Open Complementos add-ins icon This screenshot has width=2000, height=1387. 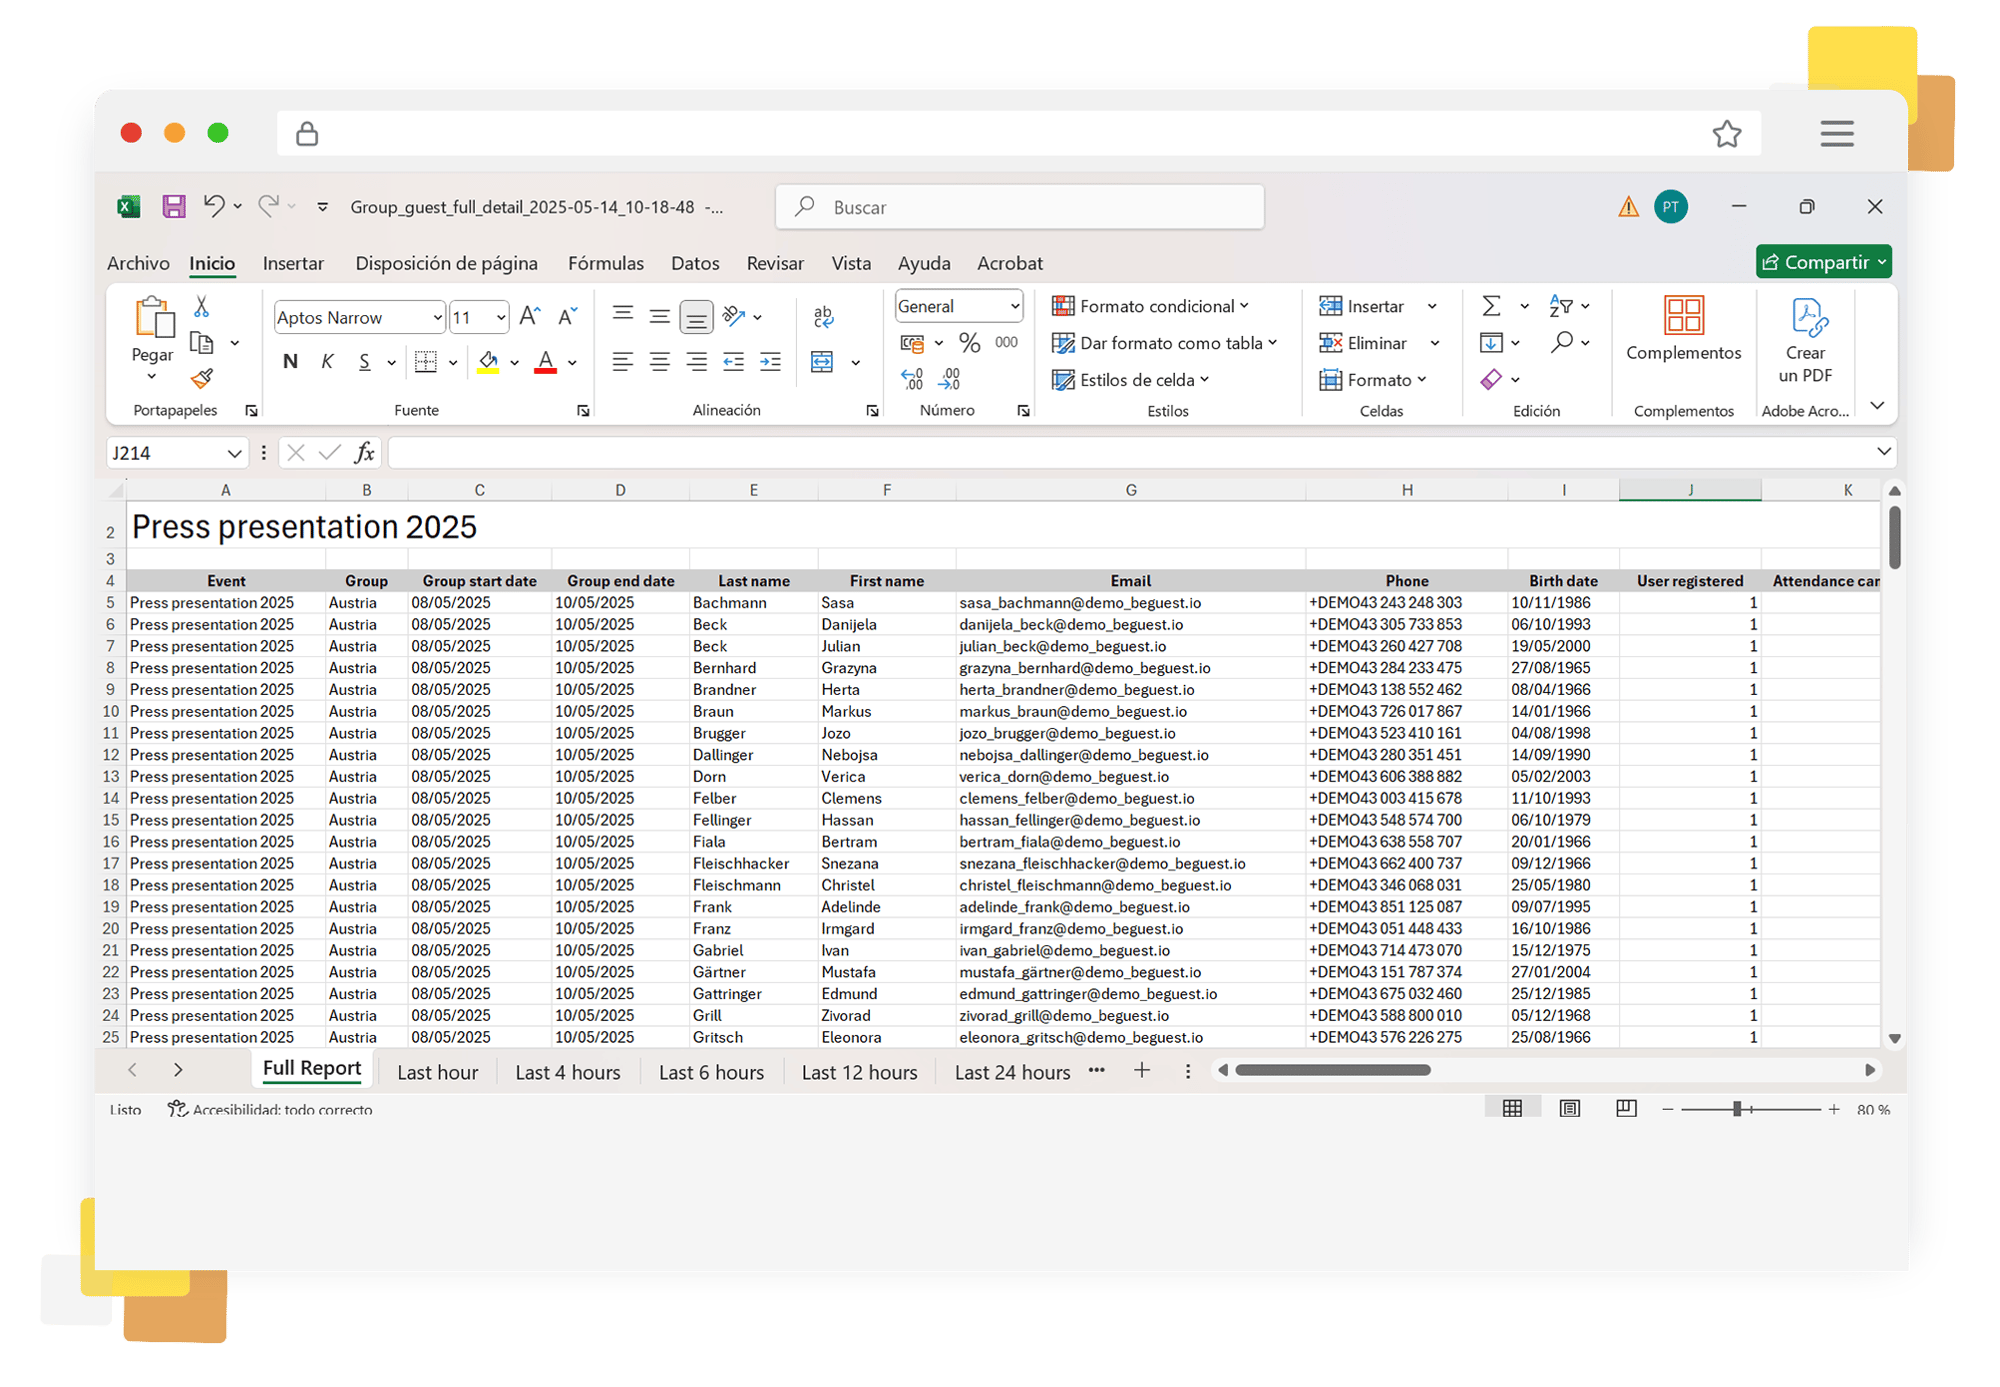tap(1683, 317)
